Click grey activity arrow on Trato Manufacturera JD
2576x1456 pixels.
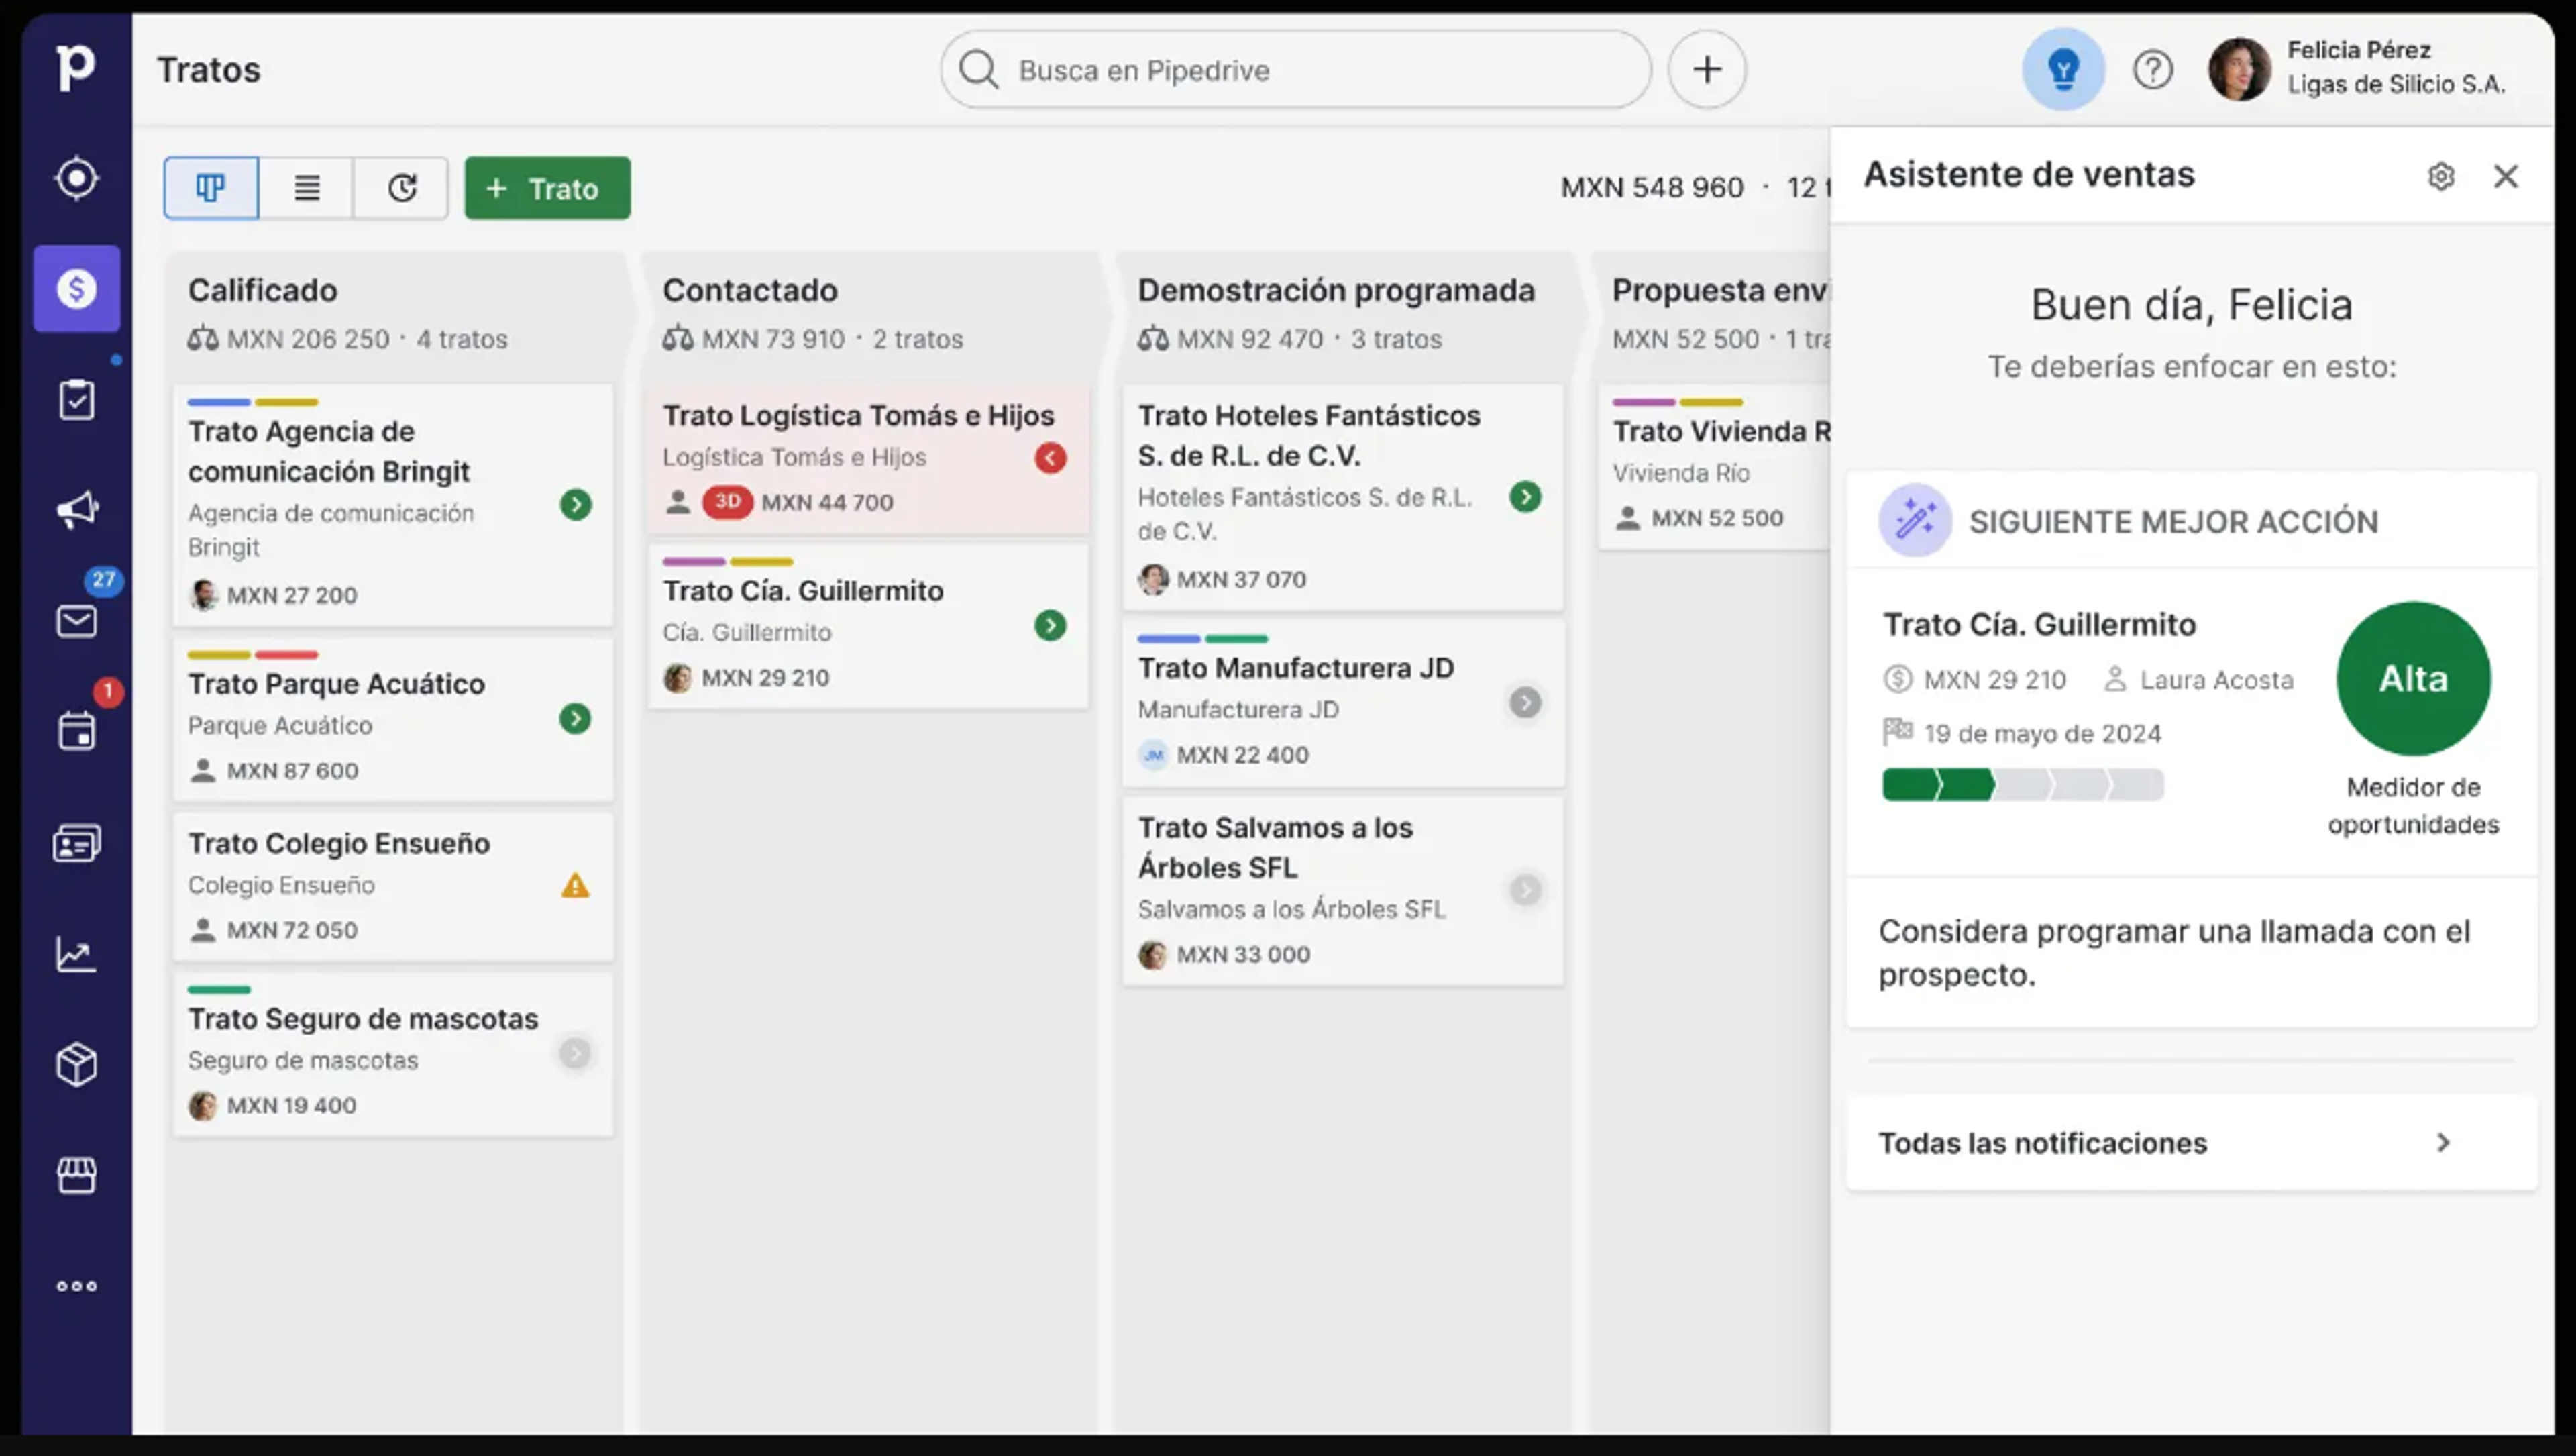[1525, 703]
